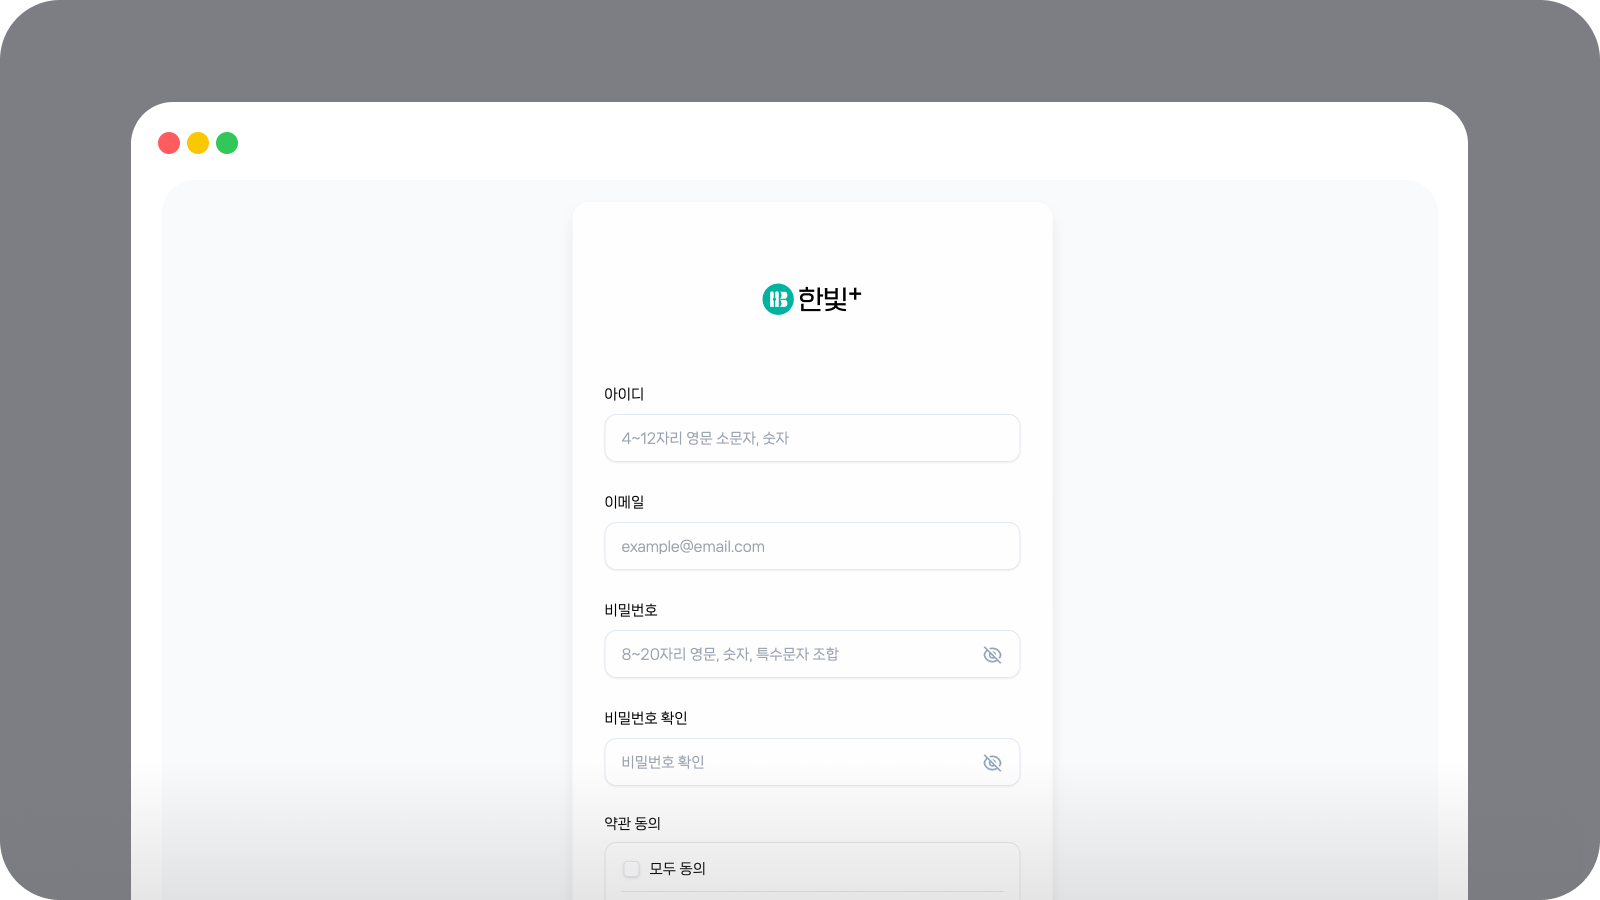1600x900 pixels.
Task: Click the 한빛+ logo icon
Action: tap(778, 299)
